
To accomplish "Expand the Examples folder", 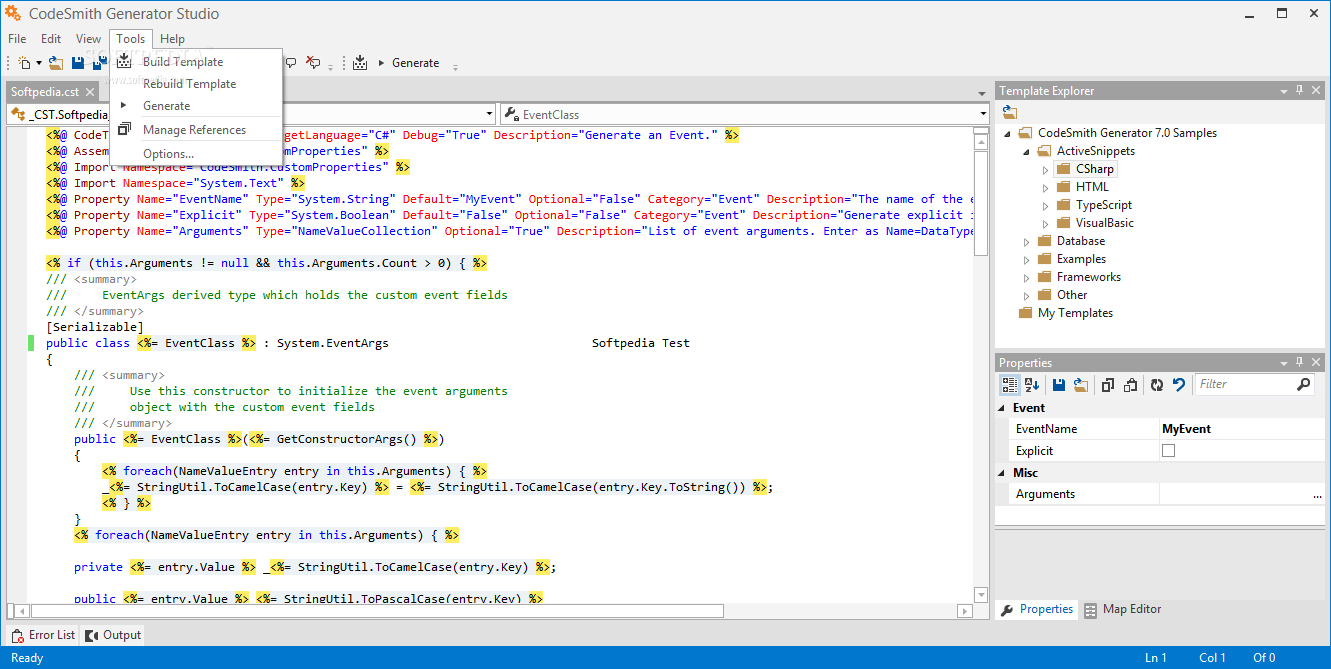I will [x=1026, y=259].
